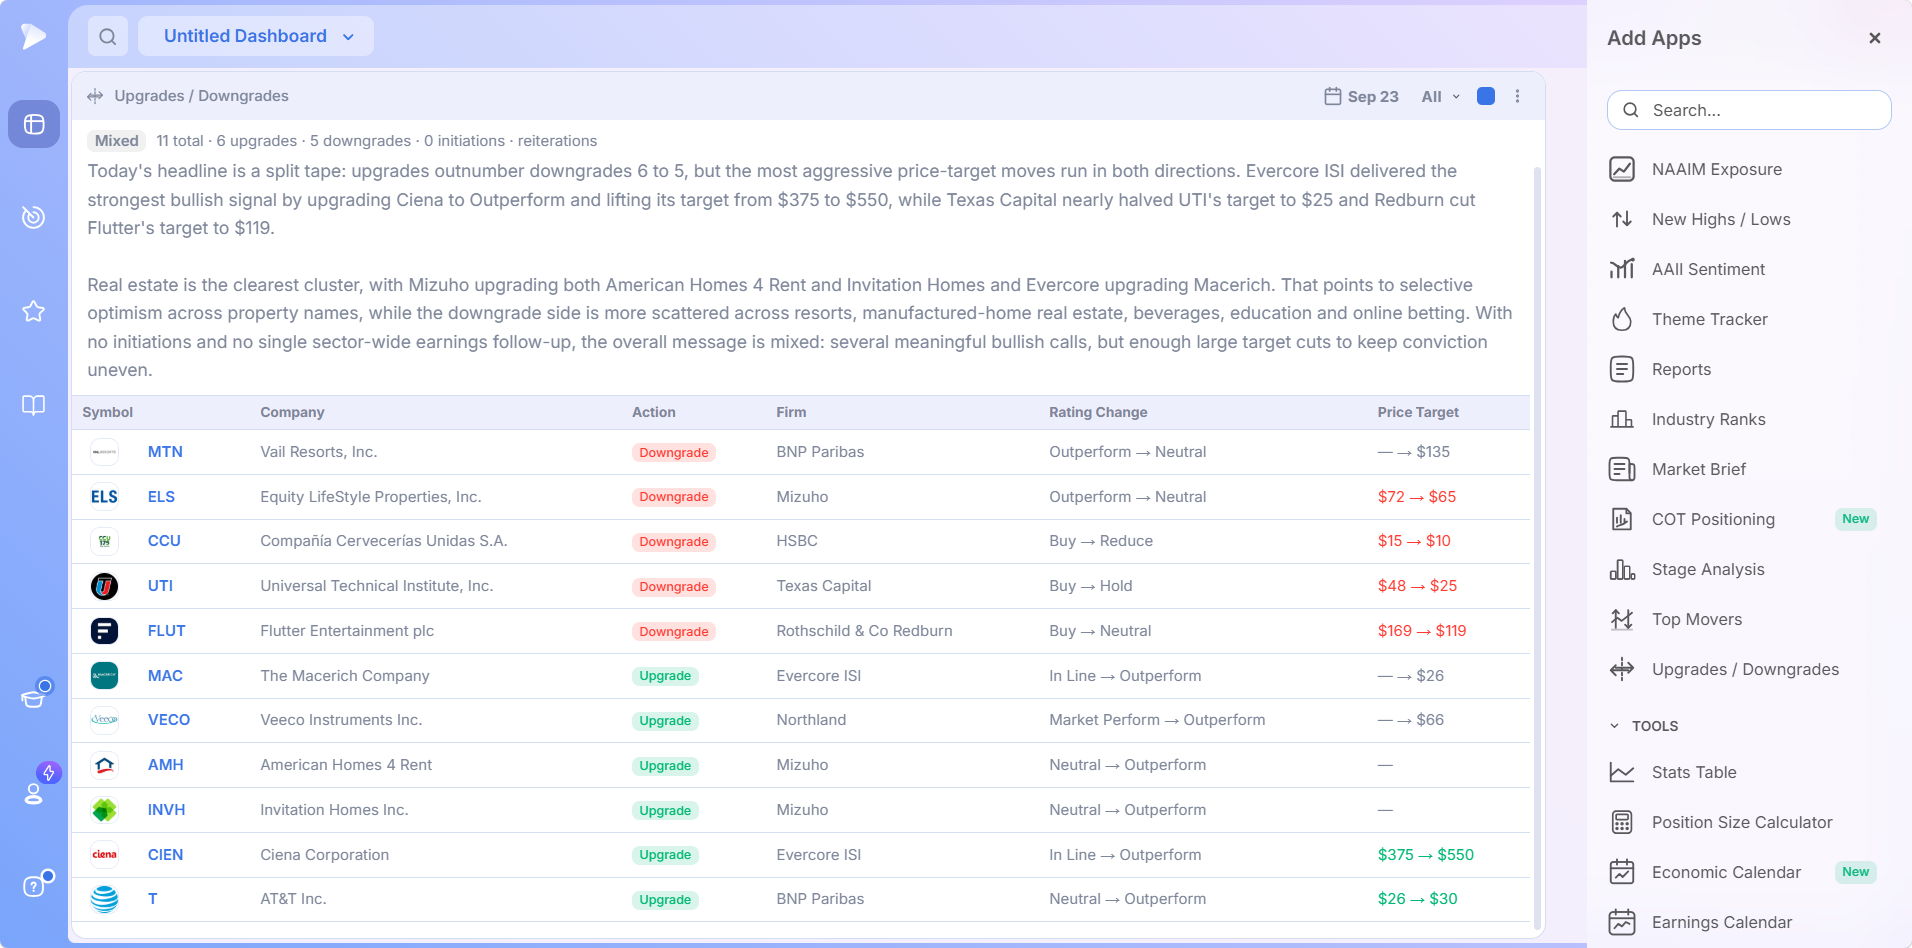
Task: Click the Veeco Instruments Inc. company name
Action: click(341, 720)
